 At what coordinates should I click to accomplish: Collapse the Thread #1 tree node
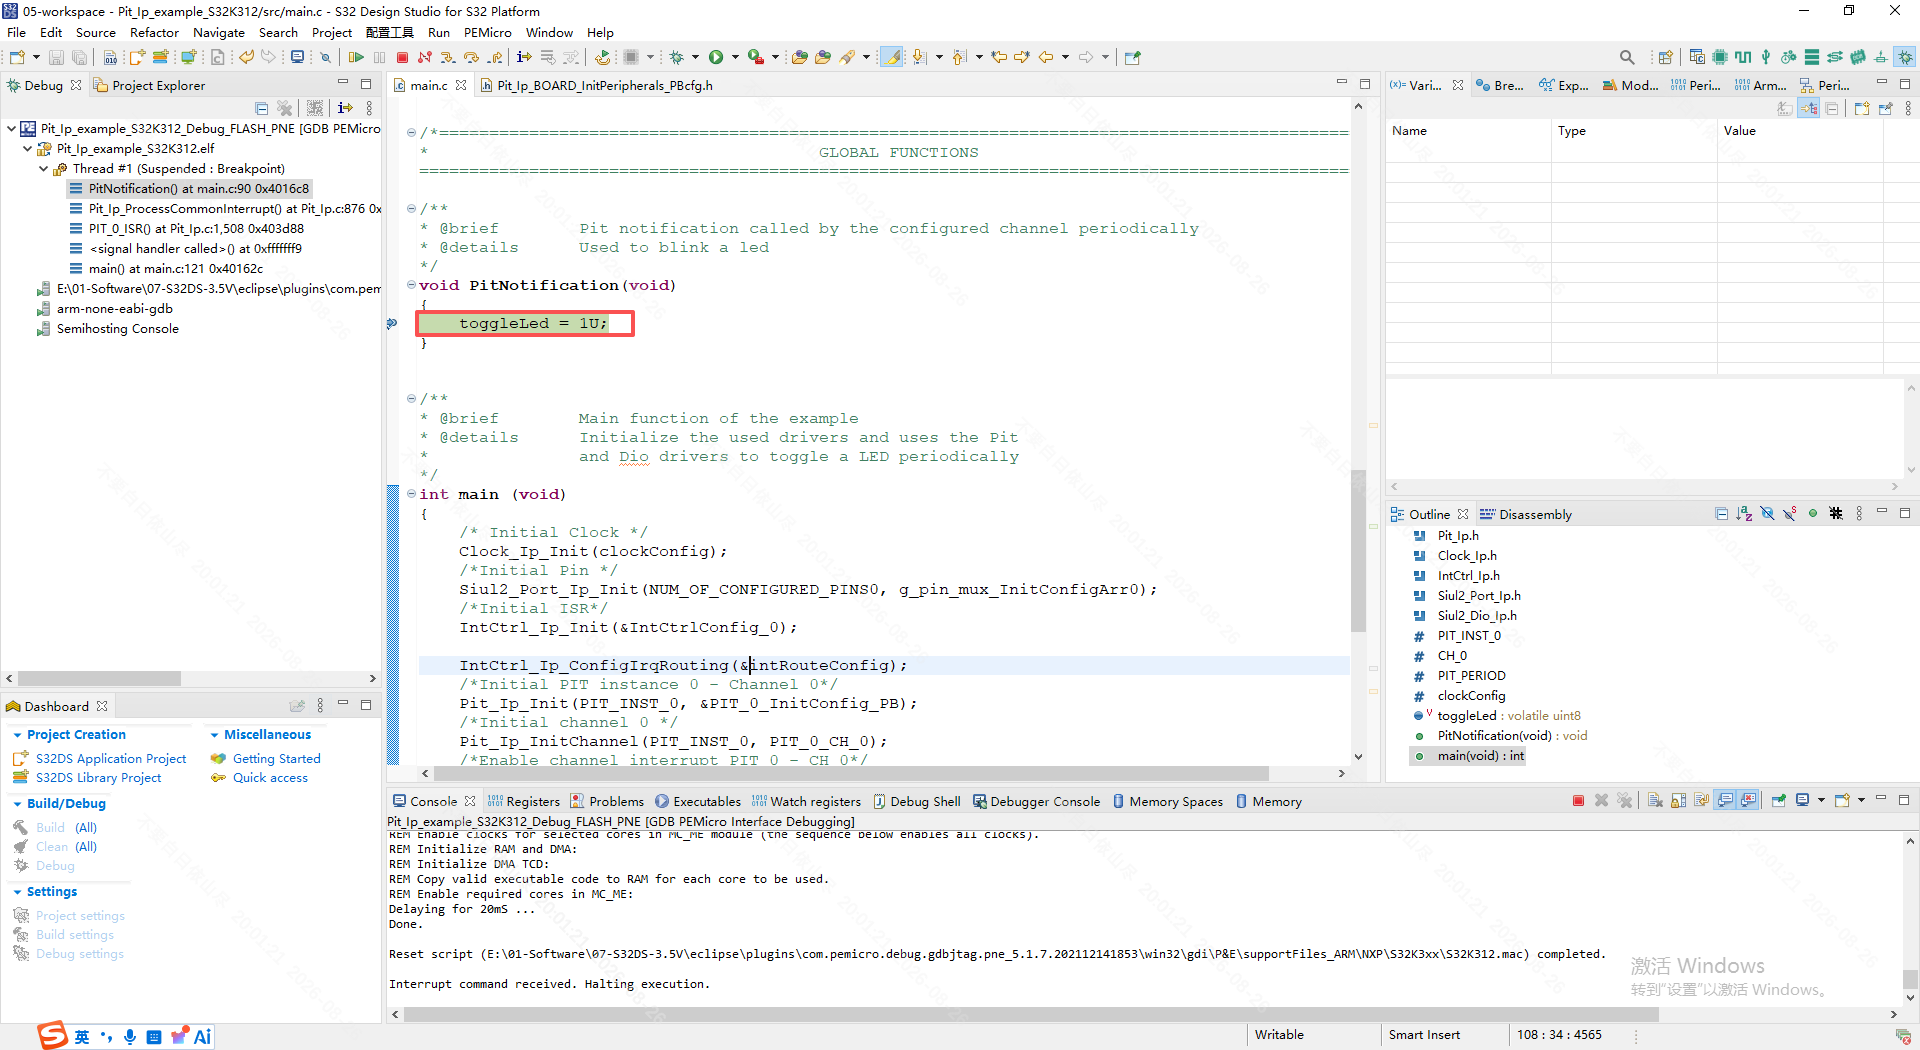tap(43, 169)
